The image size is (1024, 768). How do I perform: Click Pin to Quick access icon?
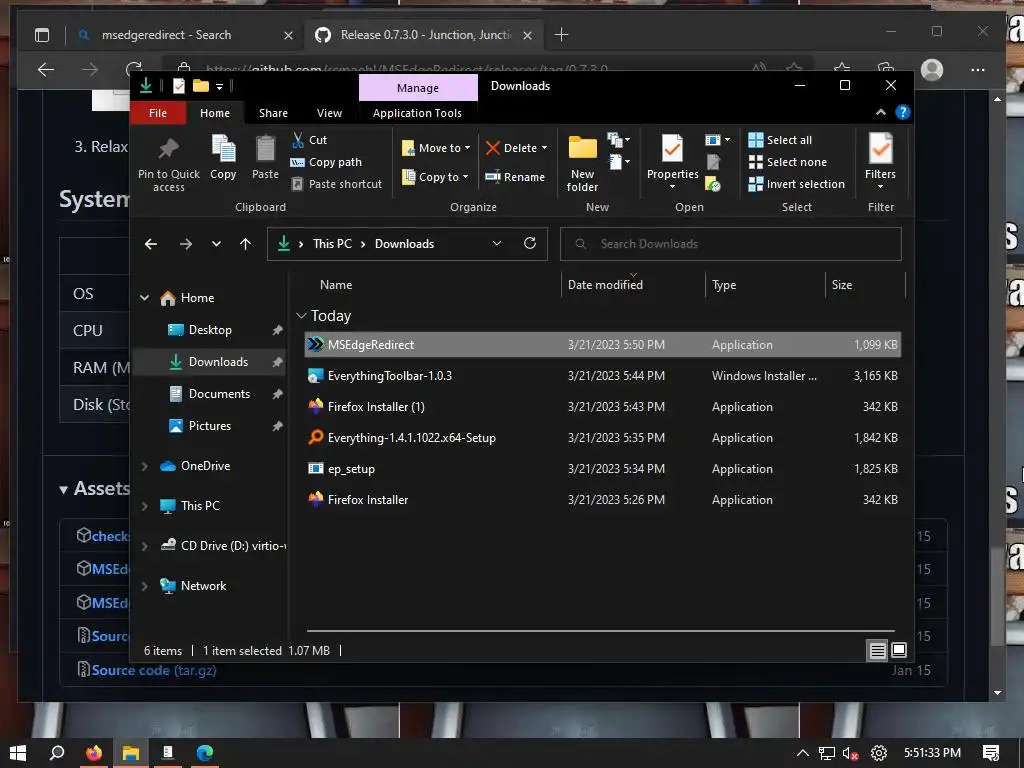tap(168, 149)
